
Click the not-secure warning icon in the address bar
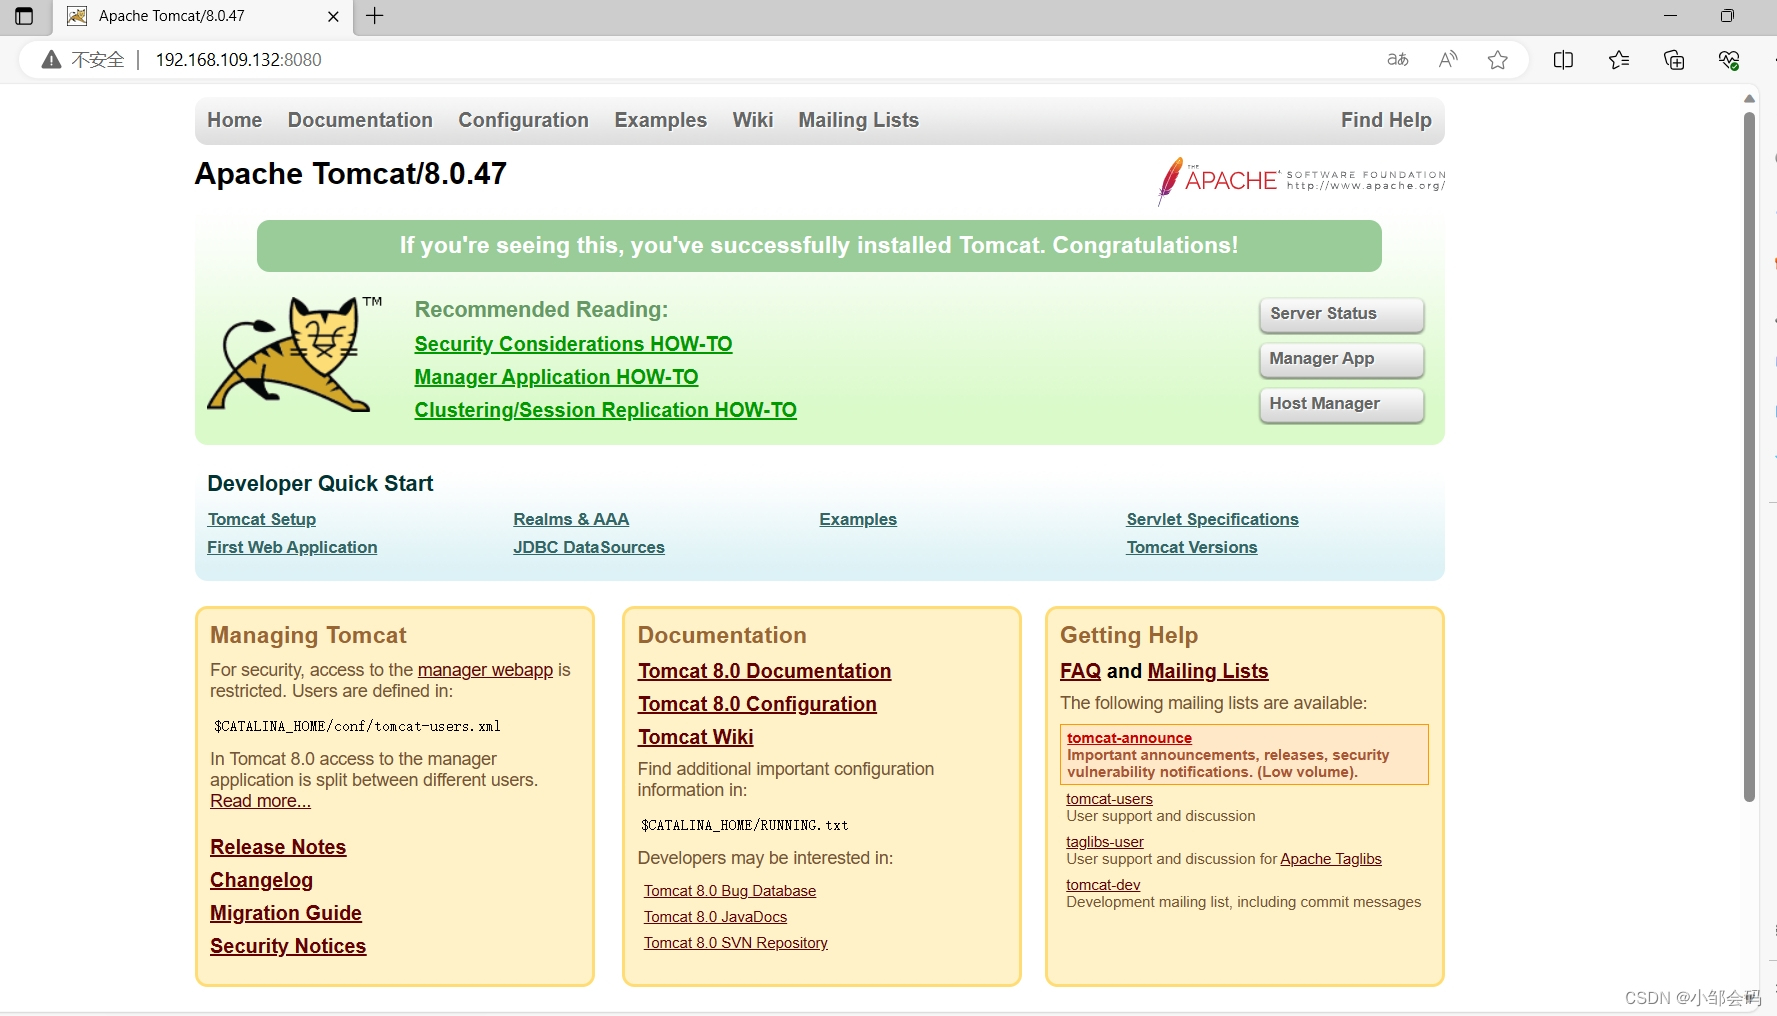[x=51, y=60]
